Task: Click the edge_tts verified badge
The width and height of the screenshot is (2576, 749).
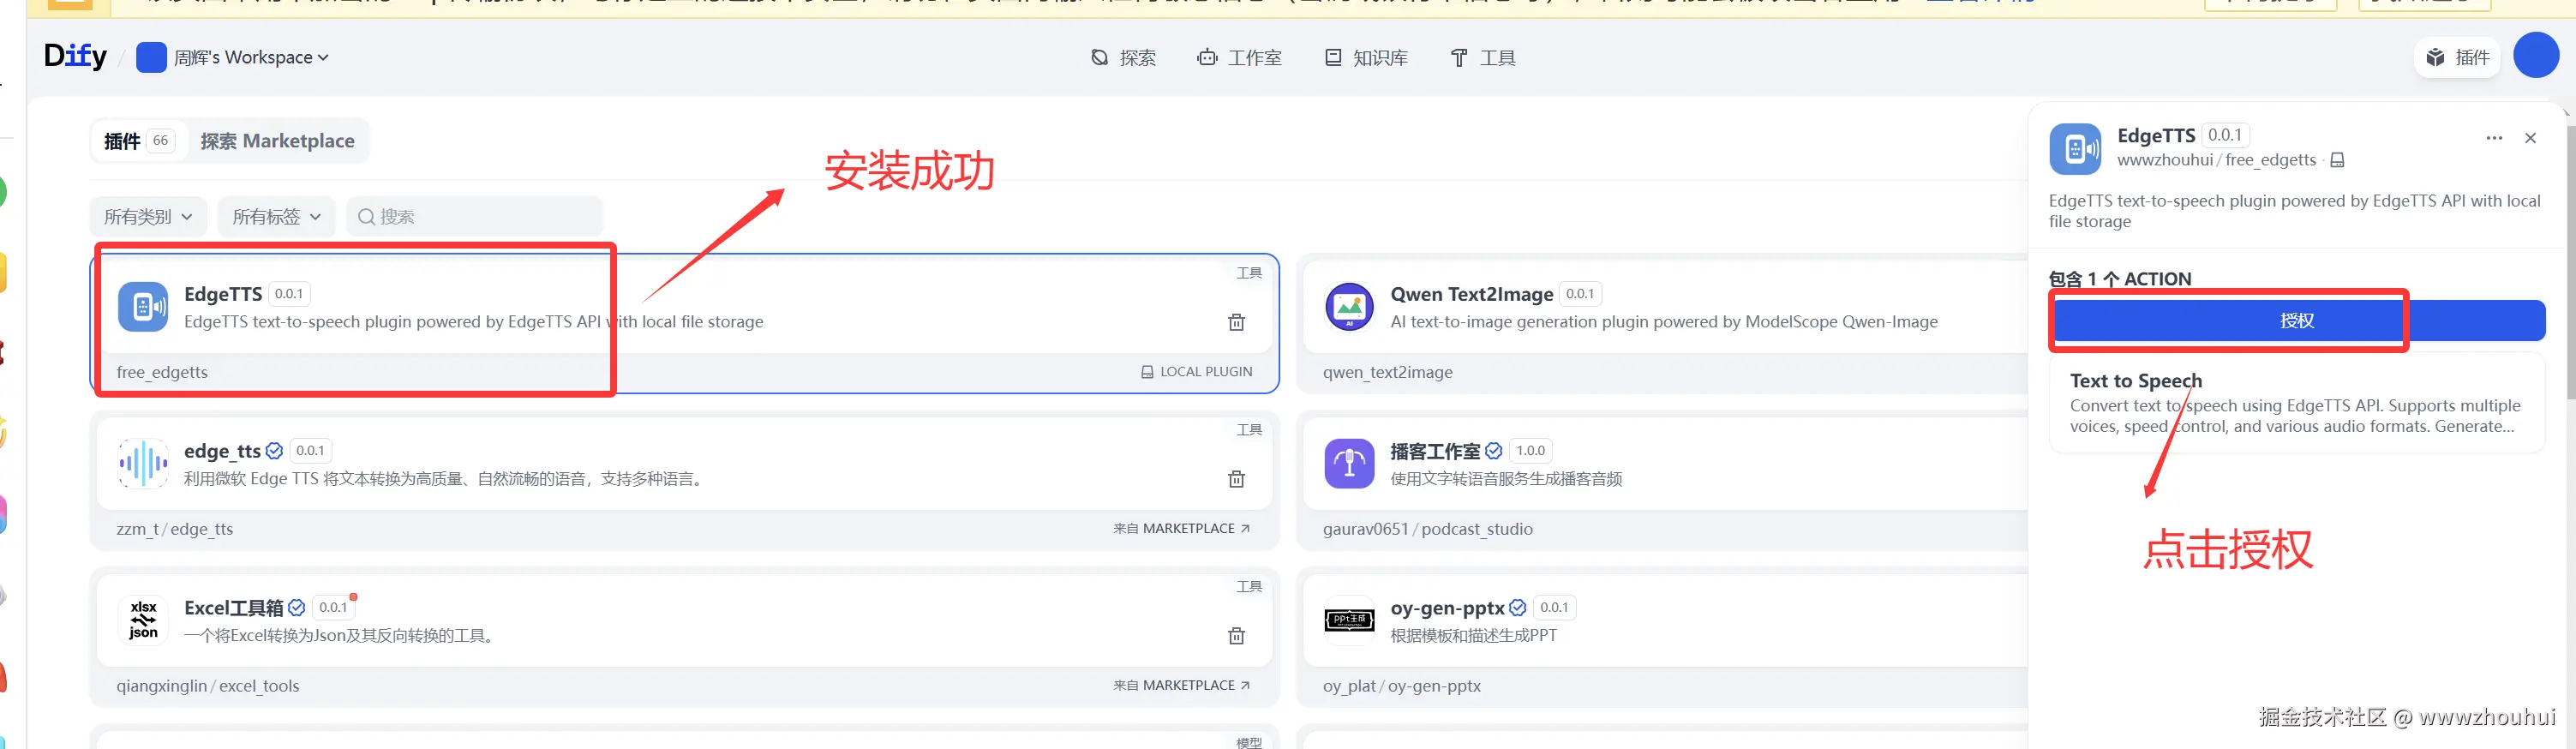Action: [275, 451]
